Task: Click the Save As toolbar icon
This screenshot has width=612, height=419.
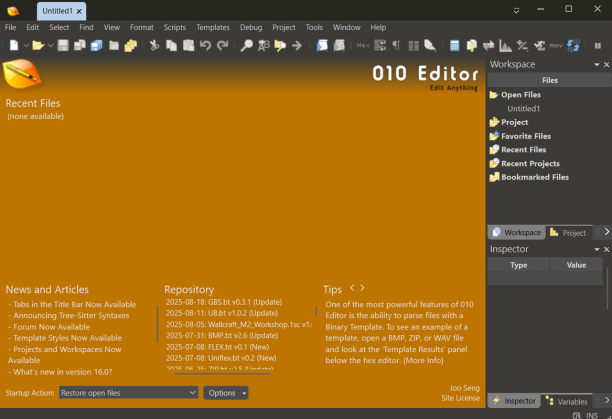Action: [80, 46]
